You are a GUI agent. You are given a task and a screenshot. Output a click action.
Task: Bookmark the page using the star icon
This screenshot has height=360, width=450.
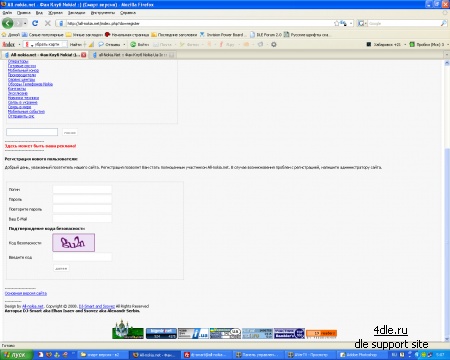point(336,23)
